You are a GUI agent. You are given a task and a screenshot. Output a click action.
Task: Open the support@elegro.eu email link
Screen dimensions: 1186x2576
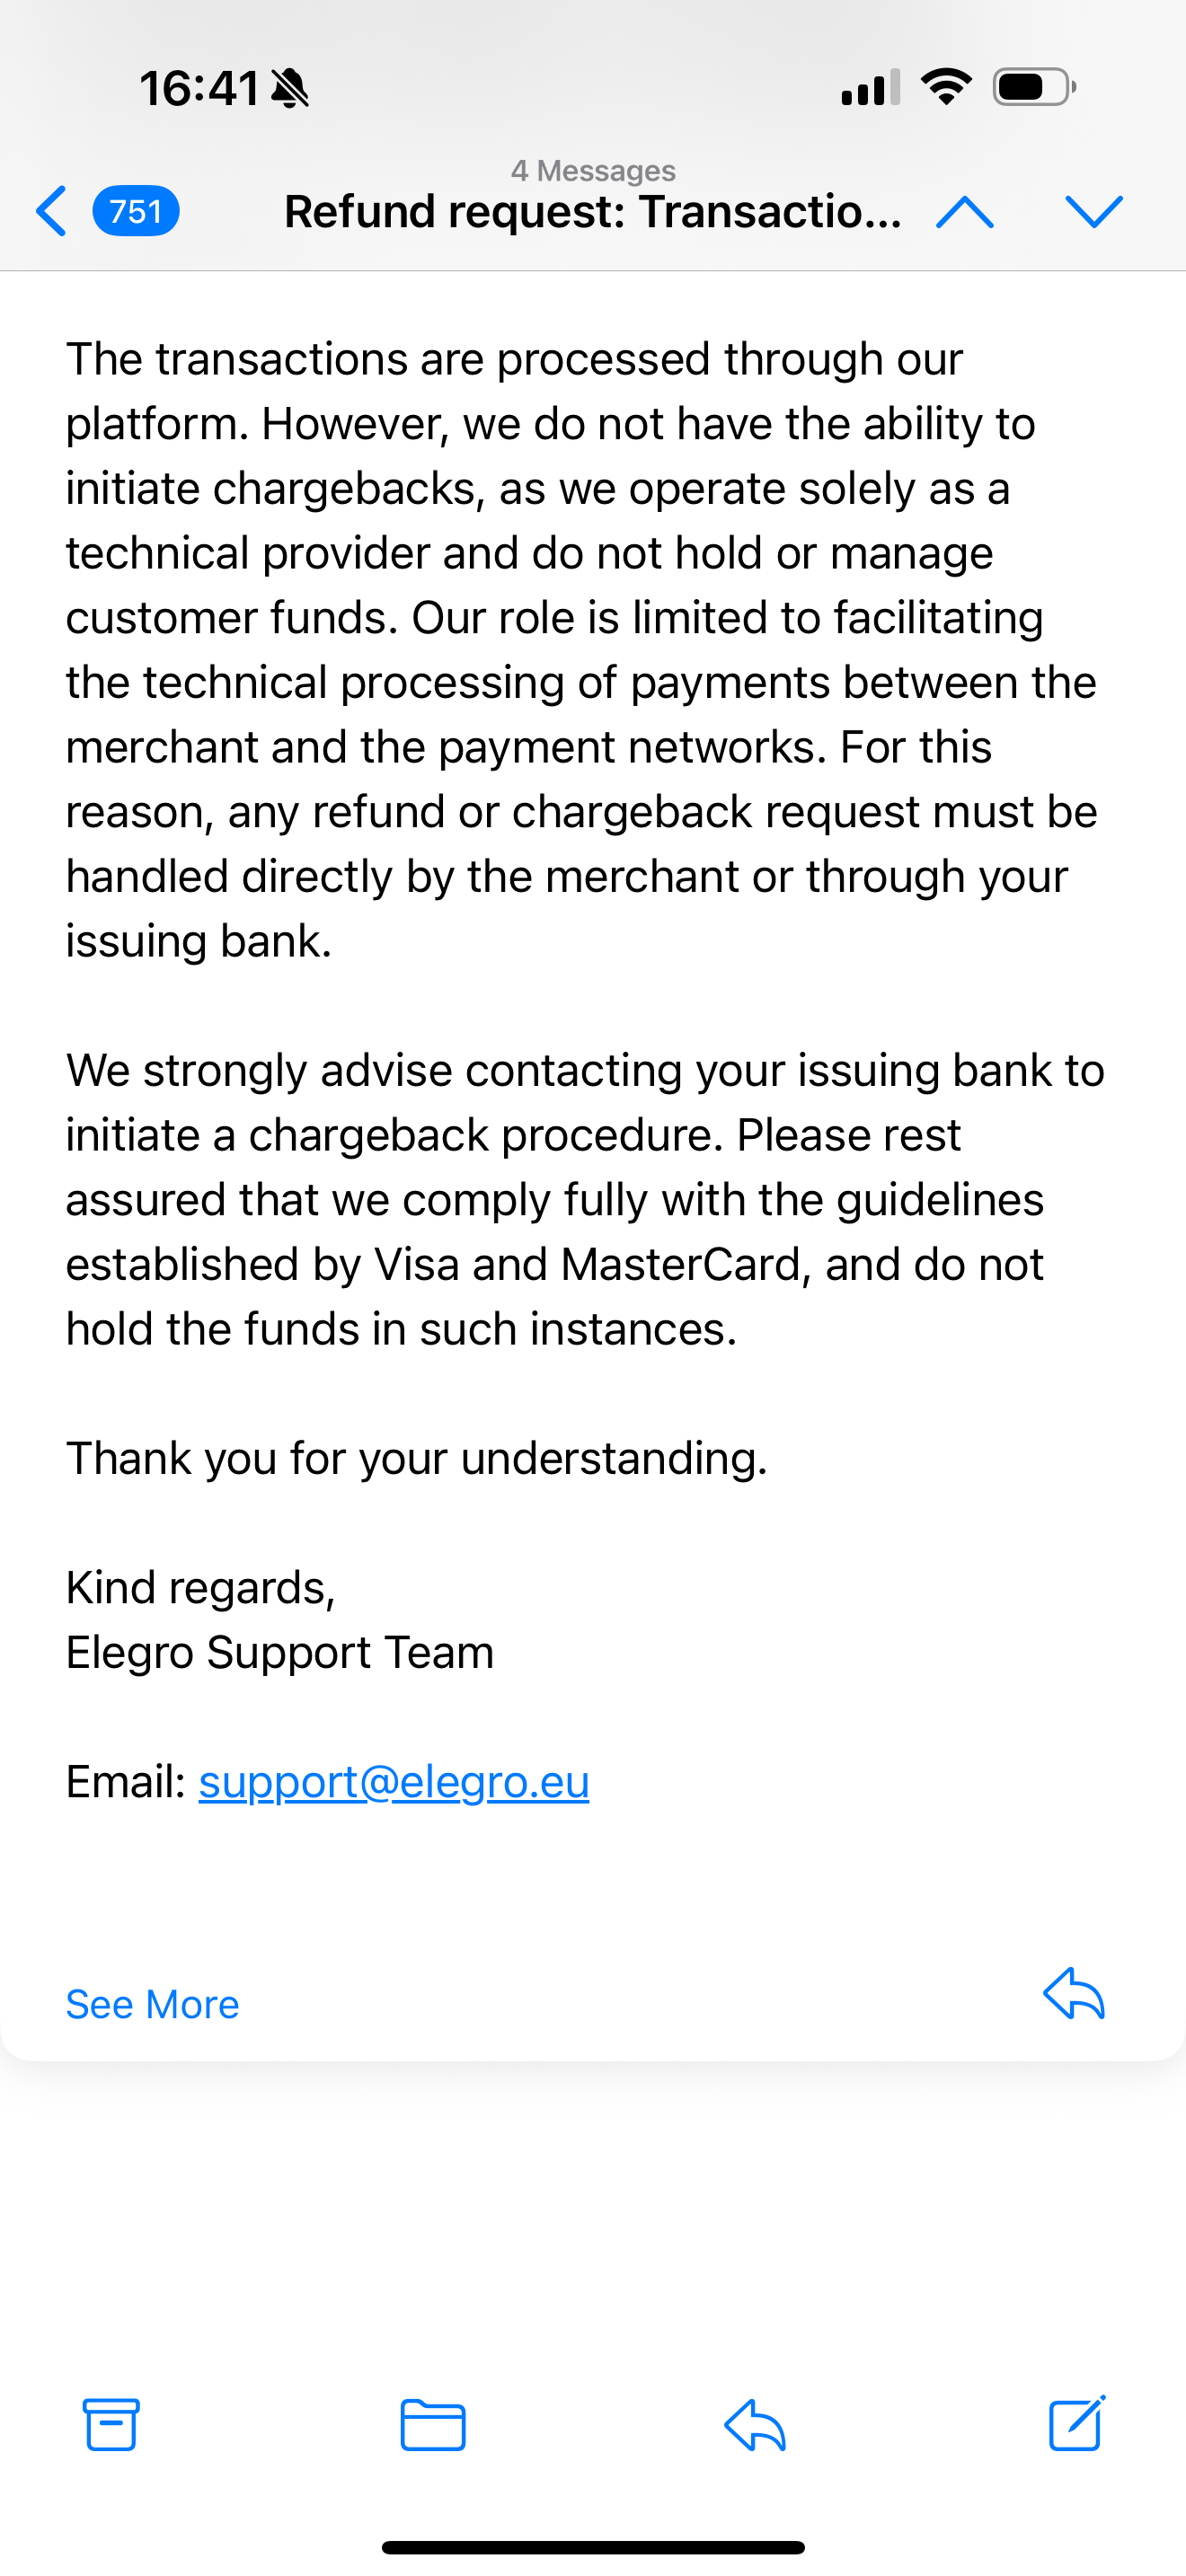click(x=394, y=1782)
